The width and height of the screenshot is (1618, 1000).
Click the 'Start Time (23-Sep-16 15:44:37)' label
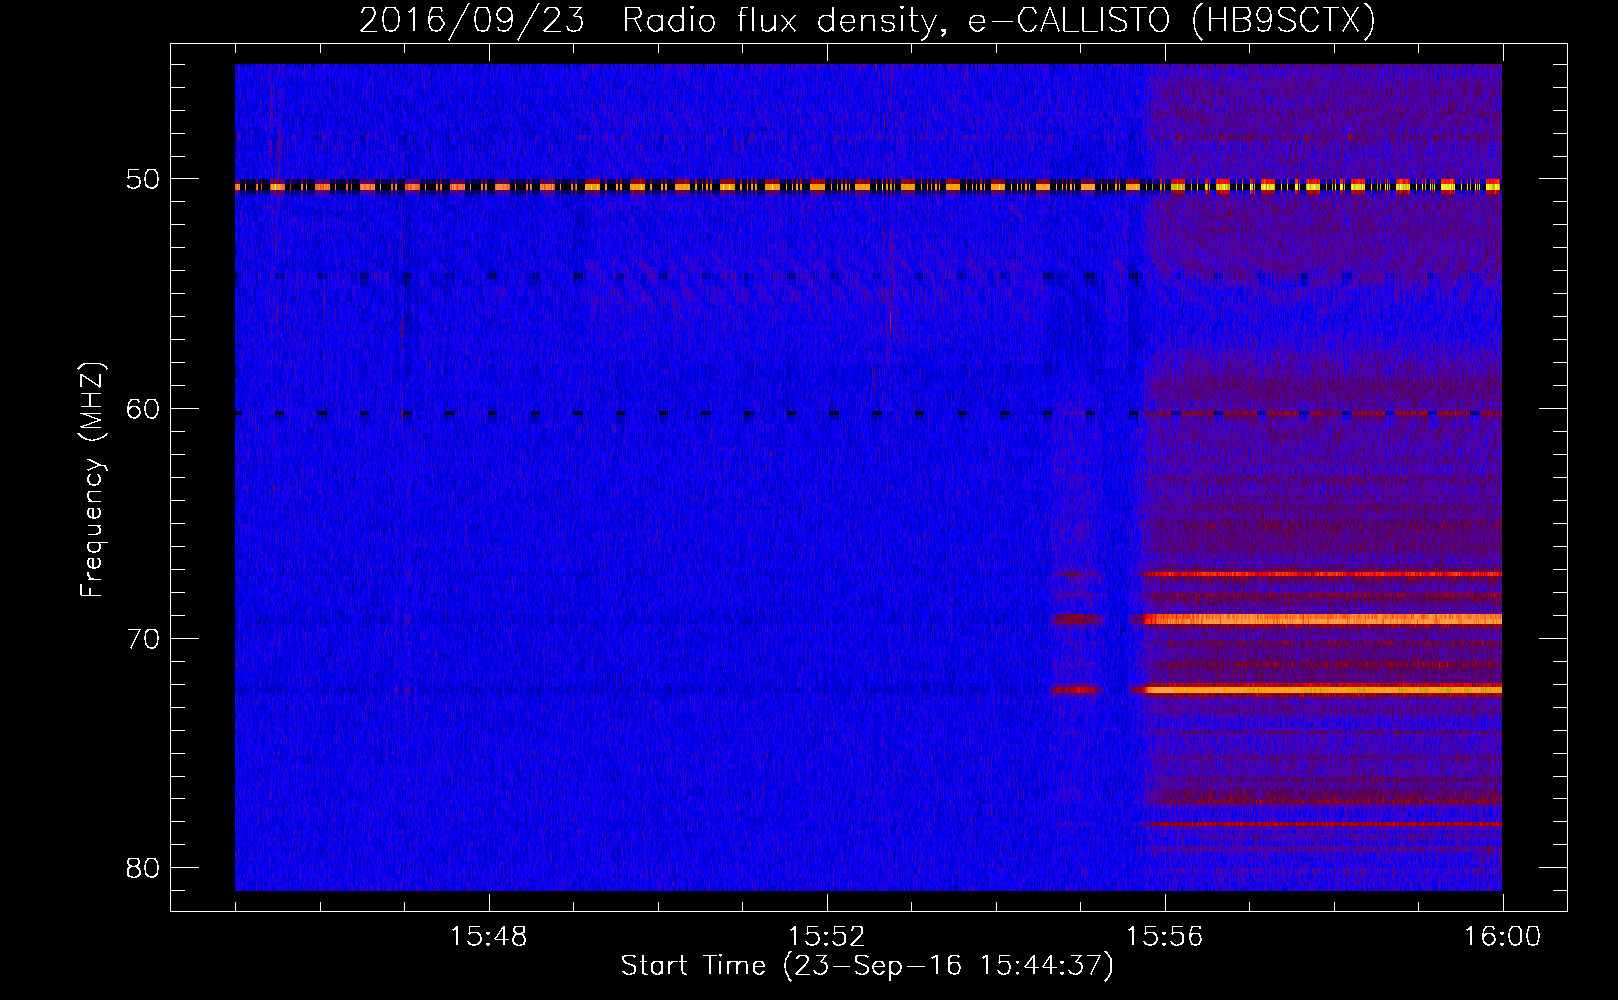pos(867,966)
